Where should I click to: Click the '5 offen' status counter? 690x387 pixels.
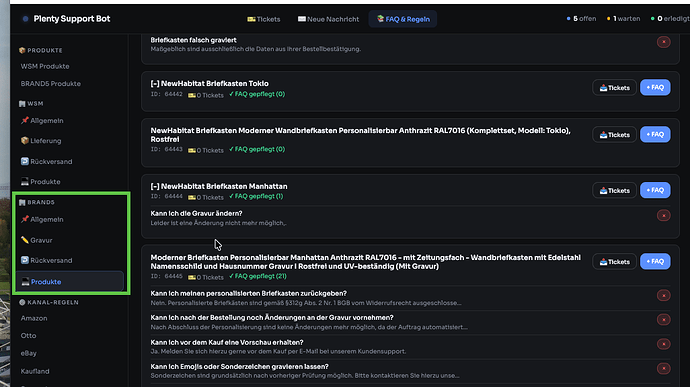pos(581,18)
